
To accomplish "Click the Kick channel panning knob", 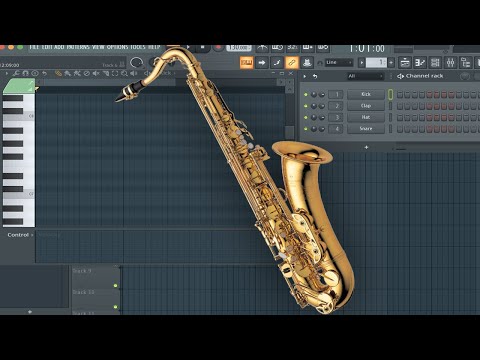I will (x=314, y=95).
